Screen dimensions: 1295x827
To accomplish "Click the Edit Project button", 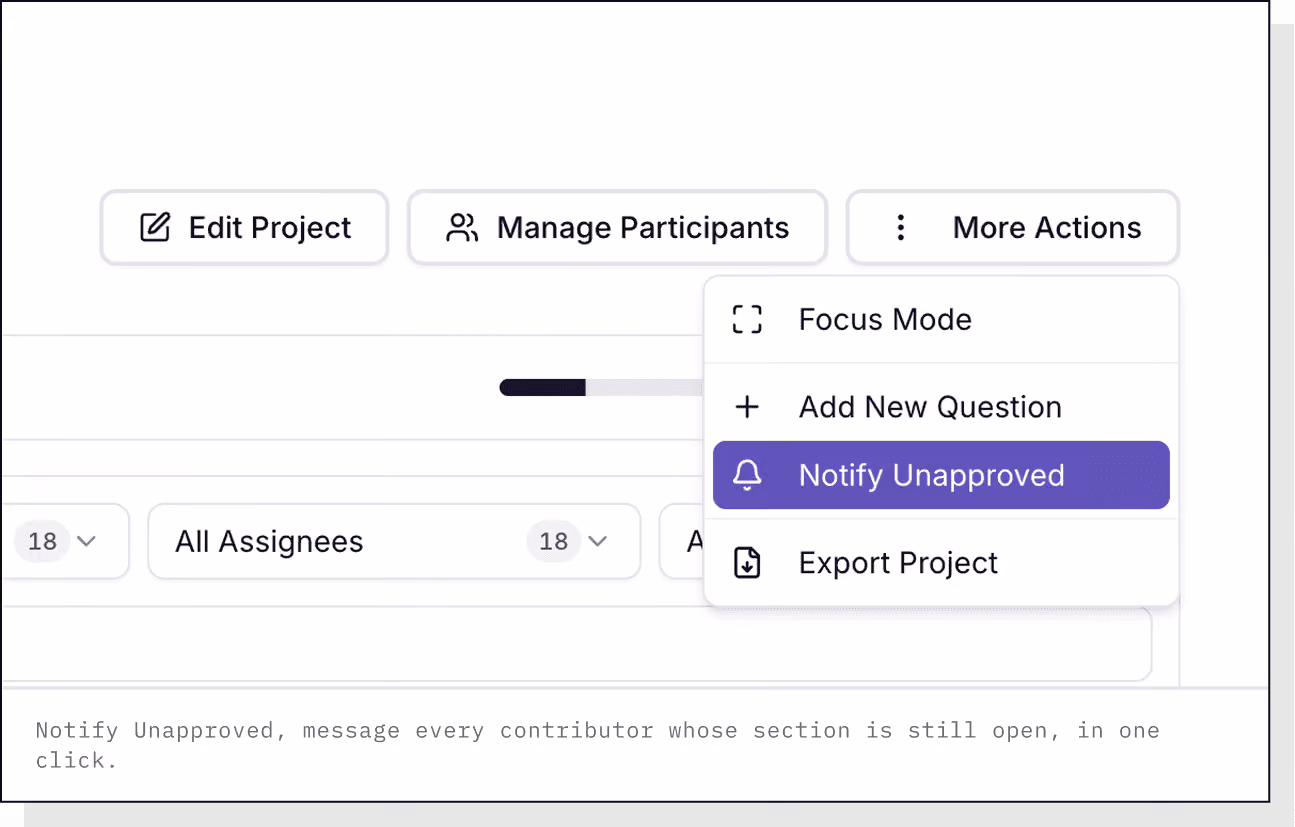I will coord(245,228).
